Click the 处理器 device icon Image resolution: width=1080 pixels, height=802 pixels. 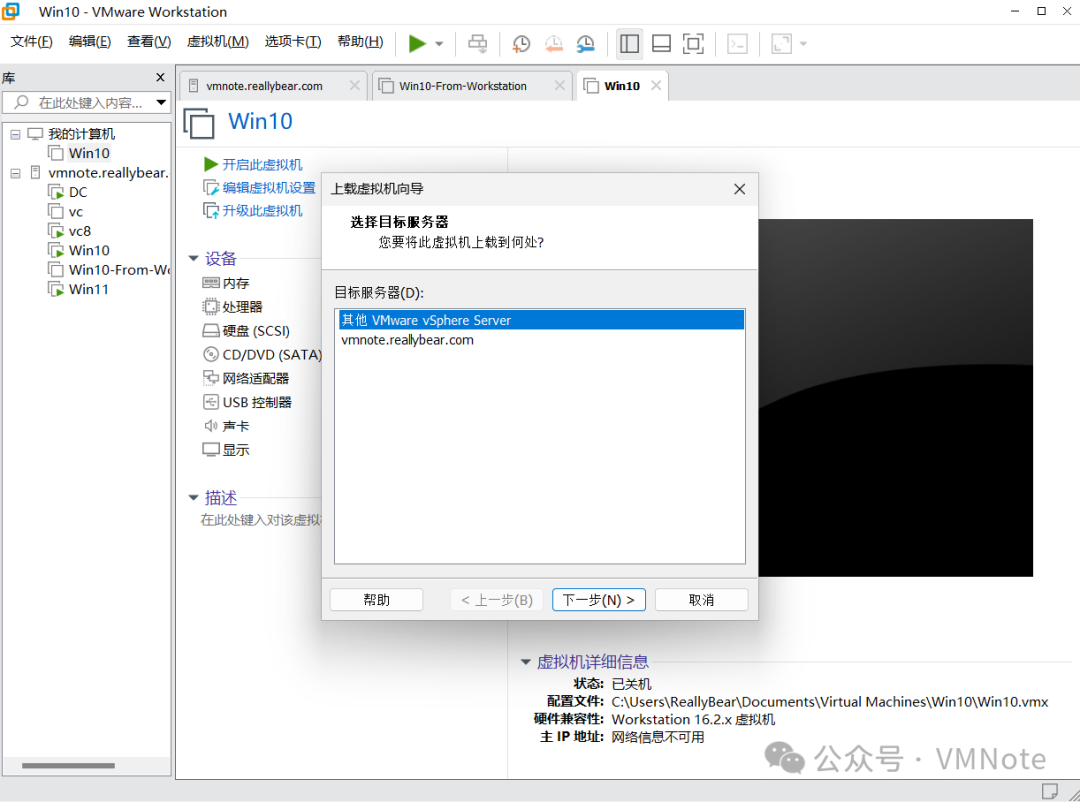211,307
